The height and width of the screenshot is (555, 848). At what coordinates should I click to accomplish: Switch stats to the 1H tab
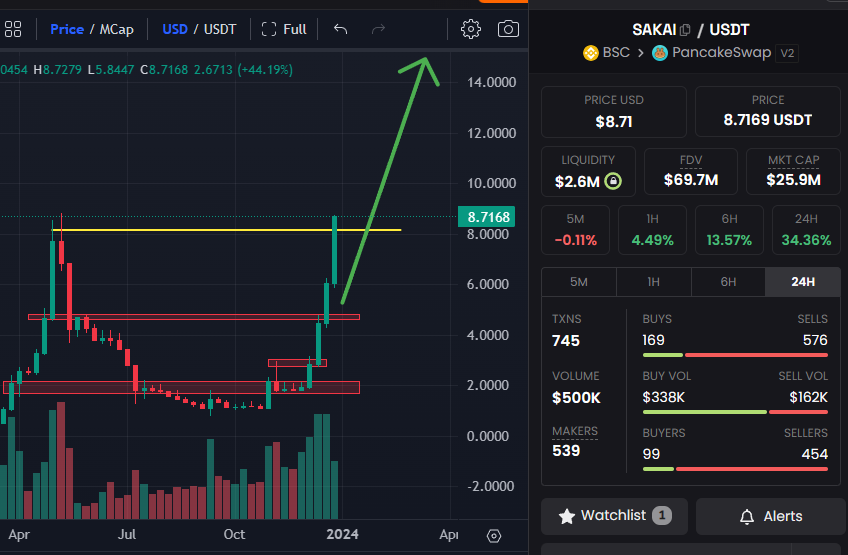pos(653,282)
